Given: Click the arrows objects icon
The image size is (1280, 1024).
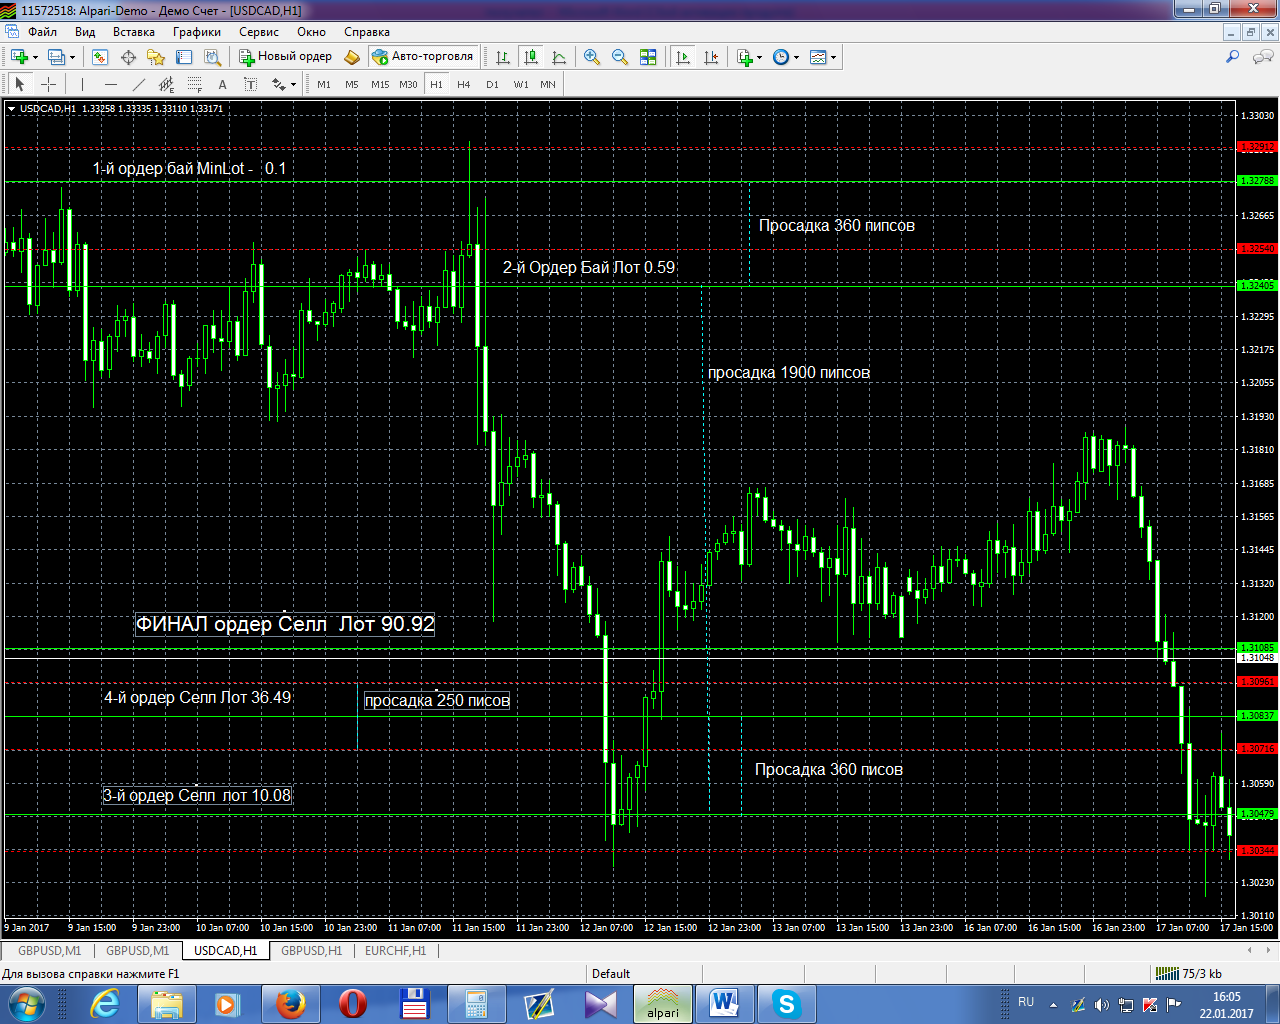Looking at the screenshot, I should point(278,85).
